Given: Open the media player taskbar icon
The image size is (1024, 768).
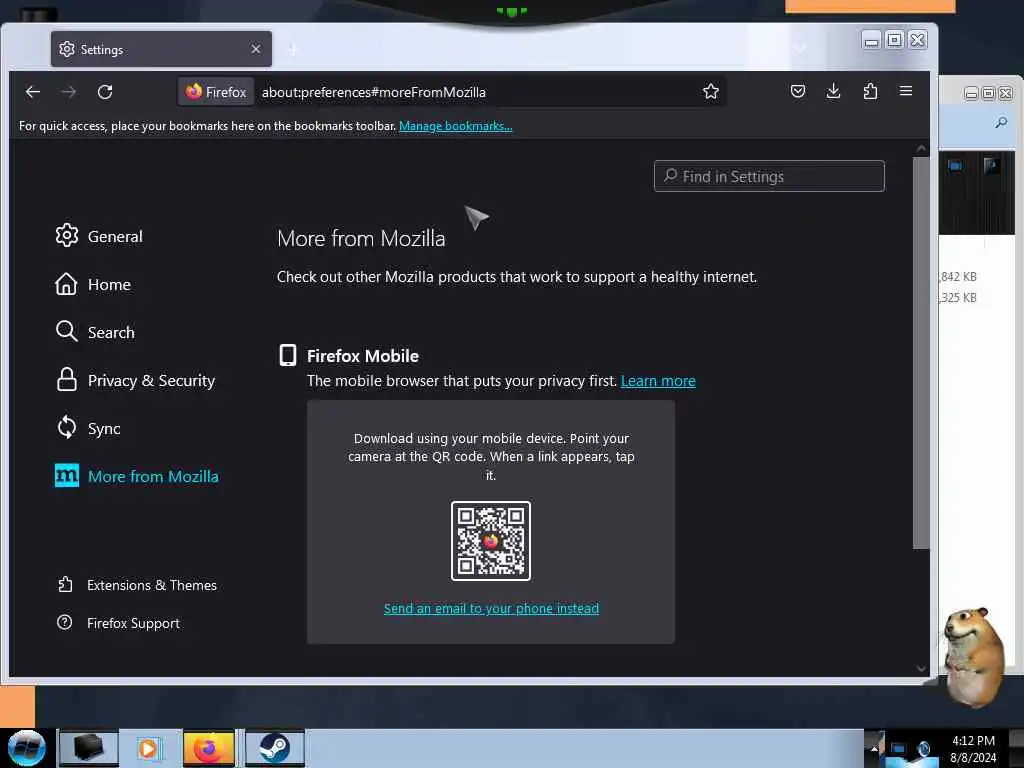Looking at the screenshot, I should pos(148,748).
